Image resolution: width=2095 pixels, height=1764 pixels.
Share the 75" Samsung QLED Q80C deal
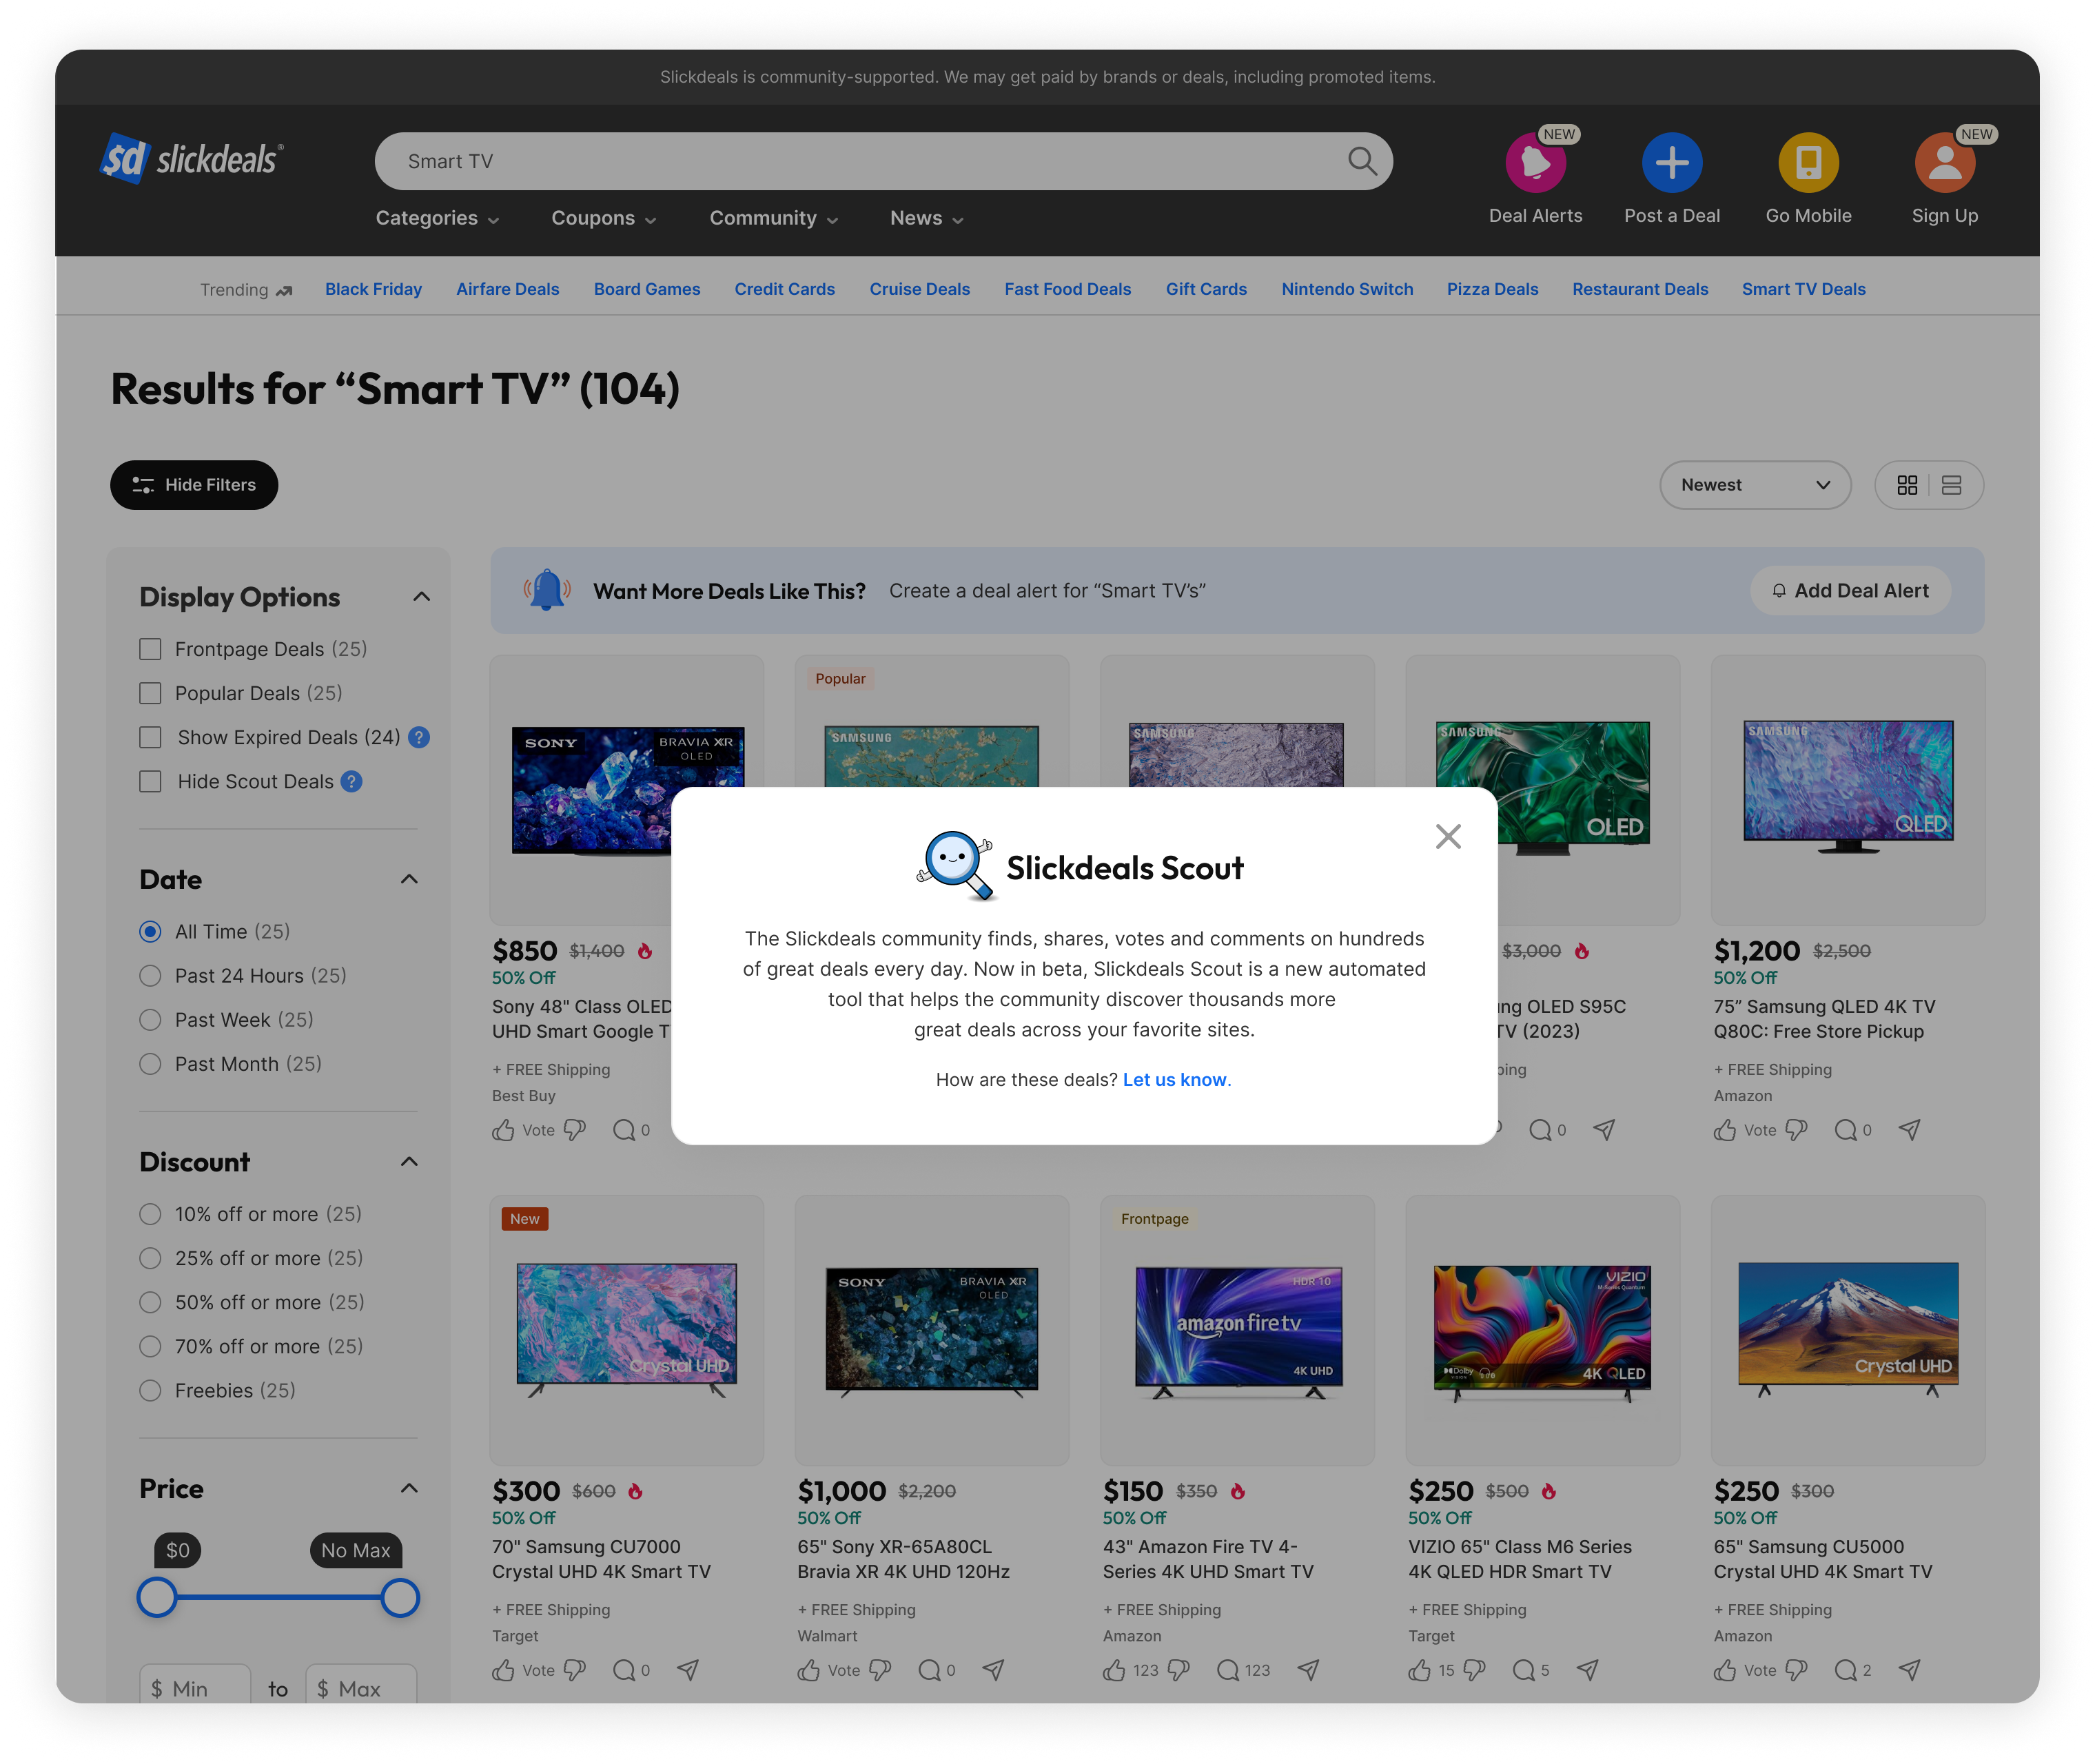point(1909,1130)
